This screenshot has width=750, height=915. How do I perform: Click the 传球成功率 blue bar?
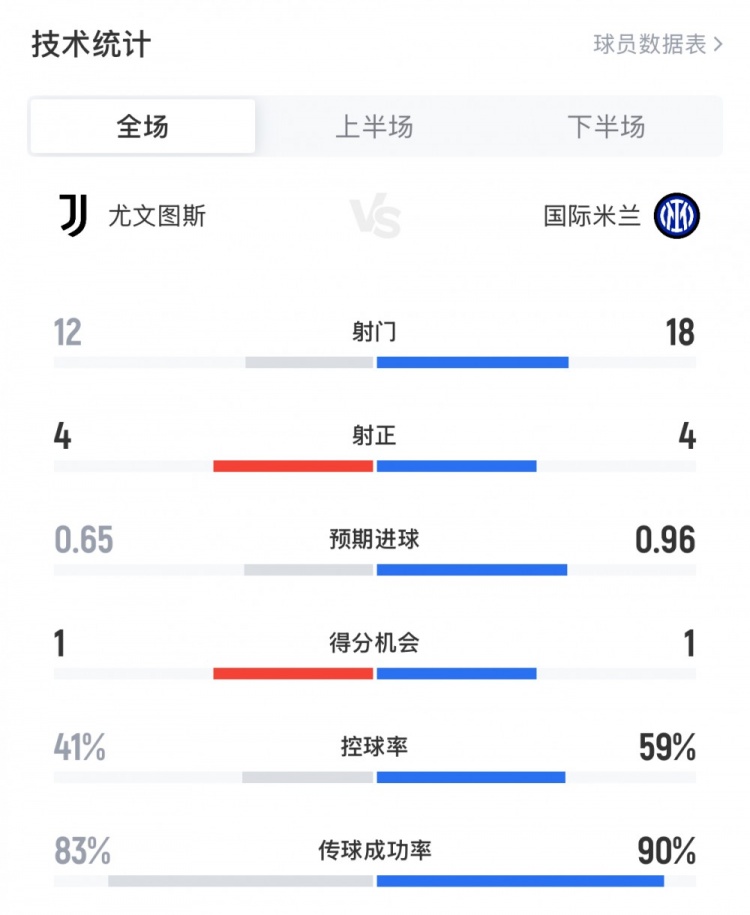[519, 881]
